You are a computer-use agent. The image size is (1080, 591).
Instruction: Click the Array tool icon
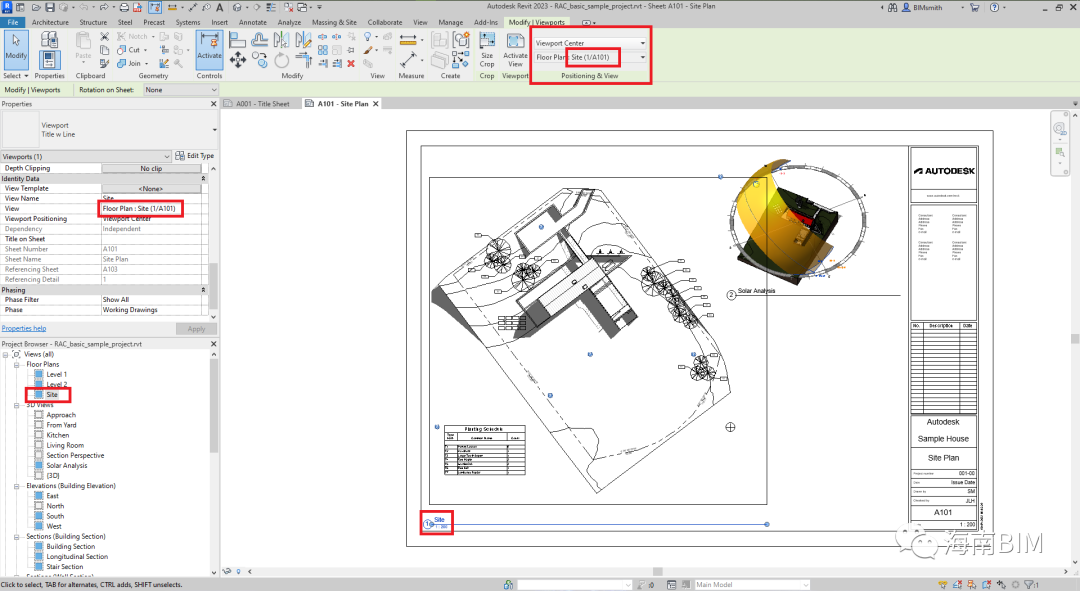click(323, 50)
